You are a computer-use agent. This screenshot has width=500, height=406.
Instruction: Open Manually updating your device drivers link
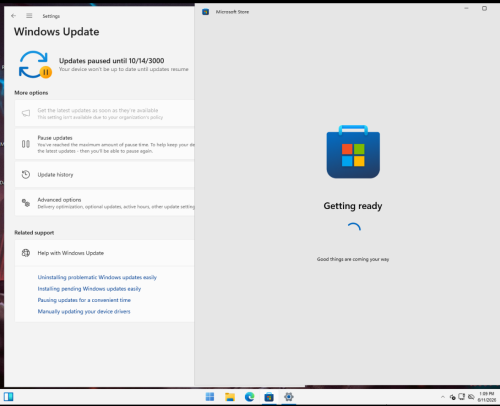(x=84, y=311)
